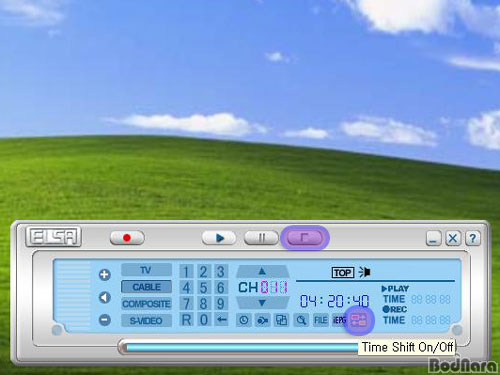Select the TV input source
Screen dimensions: 500x375
click(x=146, y=270)
